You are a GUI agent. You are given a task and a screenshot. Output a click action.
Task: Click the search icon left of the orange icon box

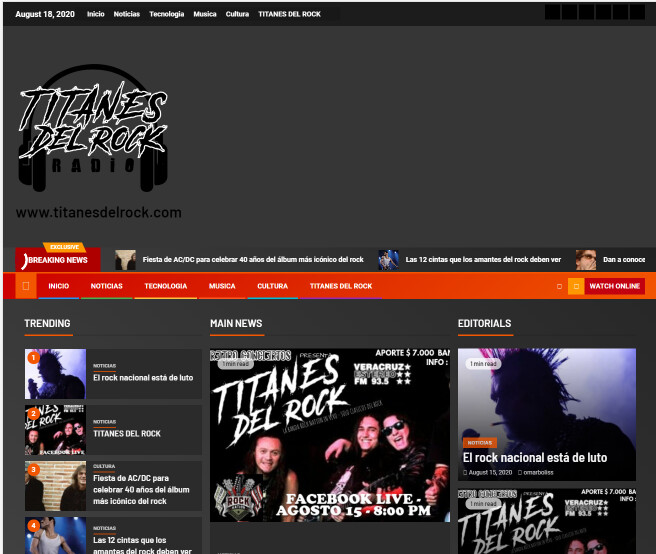pos(559,286)
